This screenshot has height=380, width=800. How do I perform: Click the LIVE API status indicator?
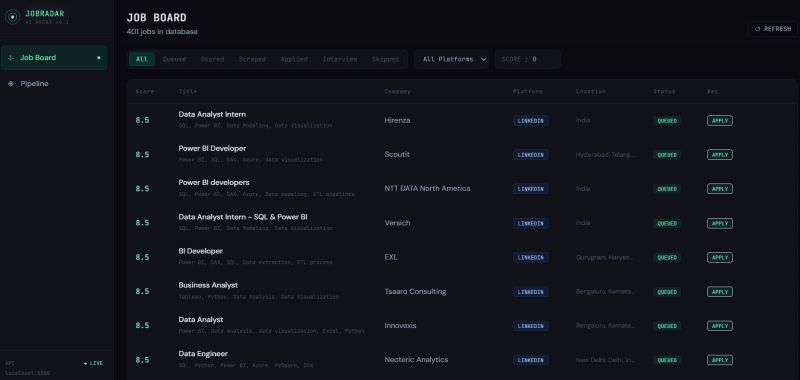tap(93, 363)
